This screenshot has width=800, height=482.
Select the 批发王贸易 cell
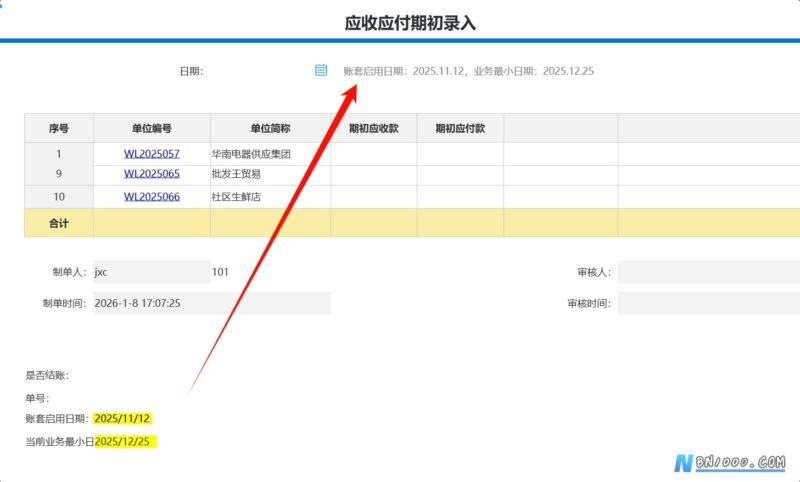270,175
